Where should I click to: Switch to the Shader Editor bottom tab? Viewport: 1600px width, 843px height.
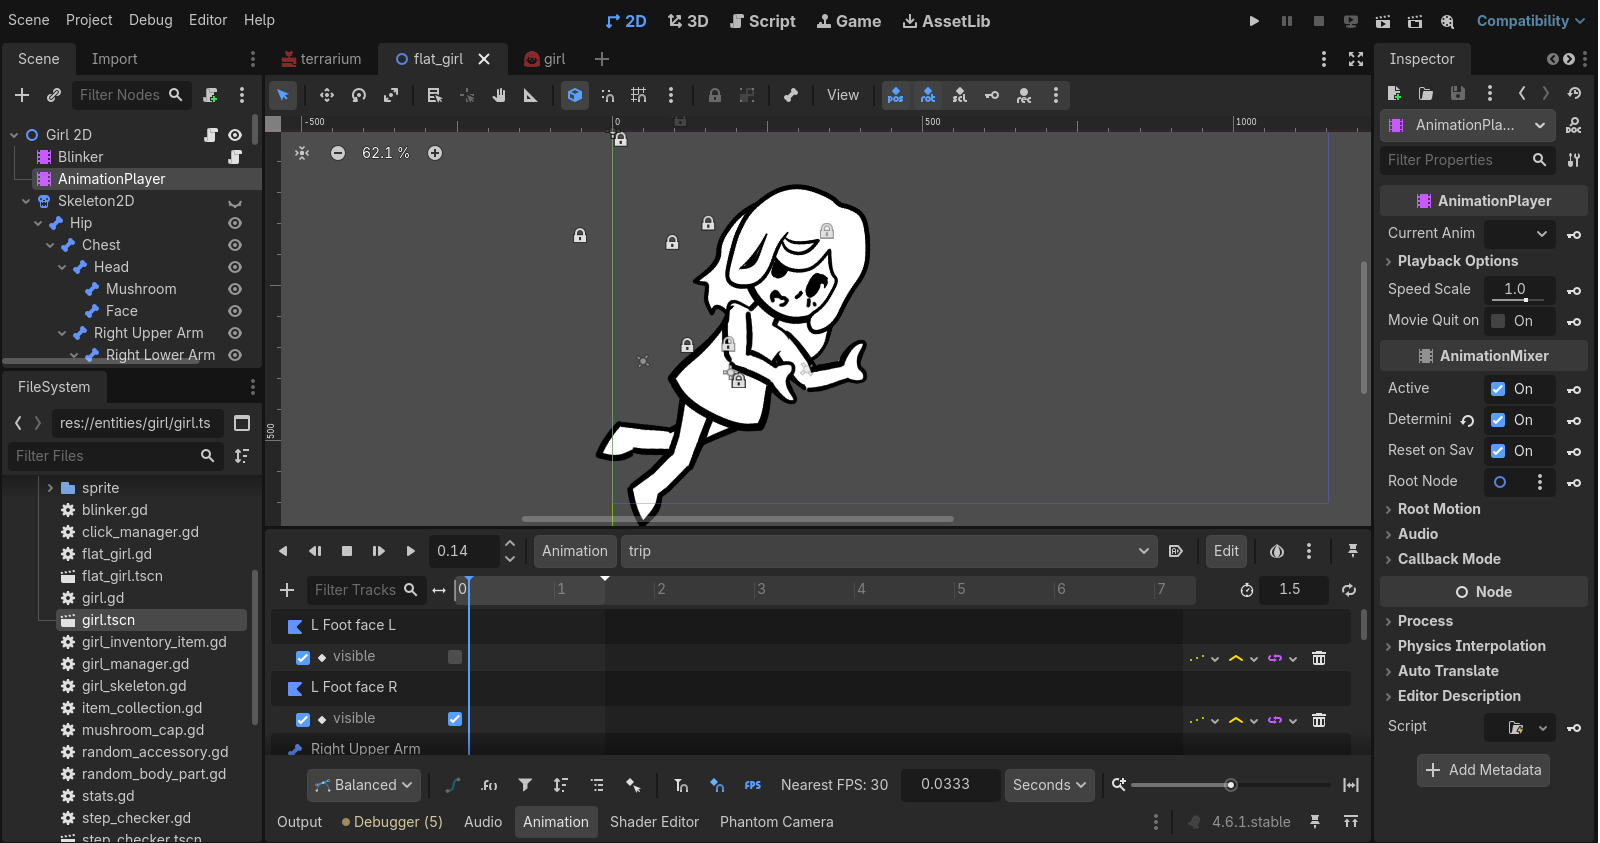654,822
